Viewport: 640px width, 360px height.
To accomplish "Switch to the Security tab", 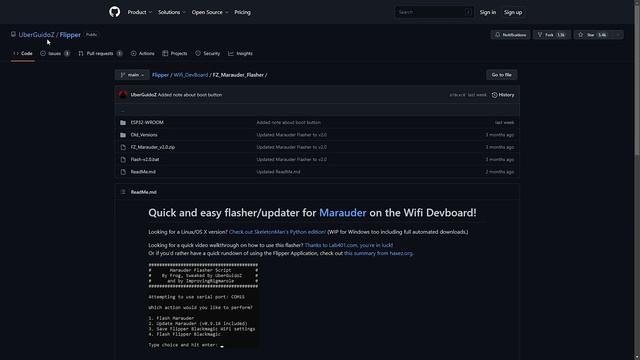I will [207, 53].
